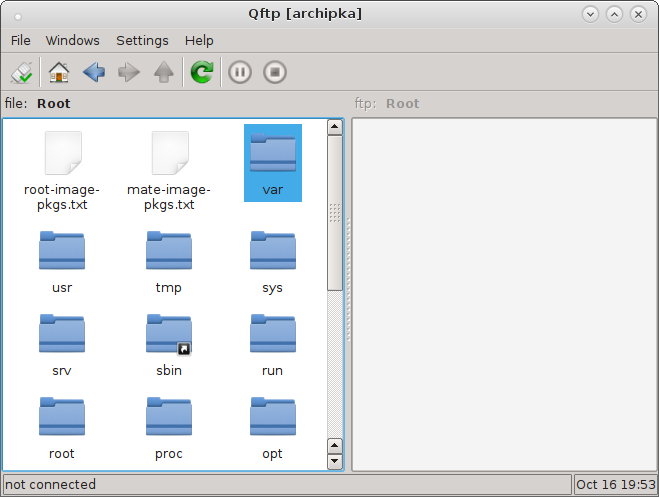
Task: Select the proc folder
Action: pyautogui.click(x=169, y=428)
